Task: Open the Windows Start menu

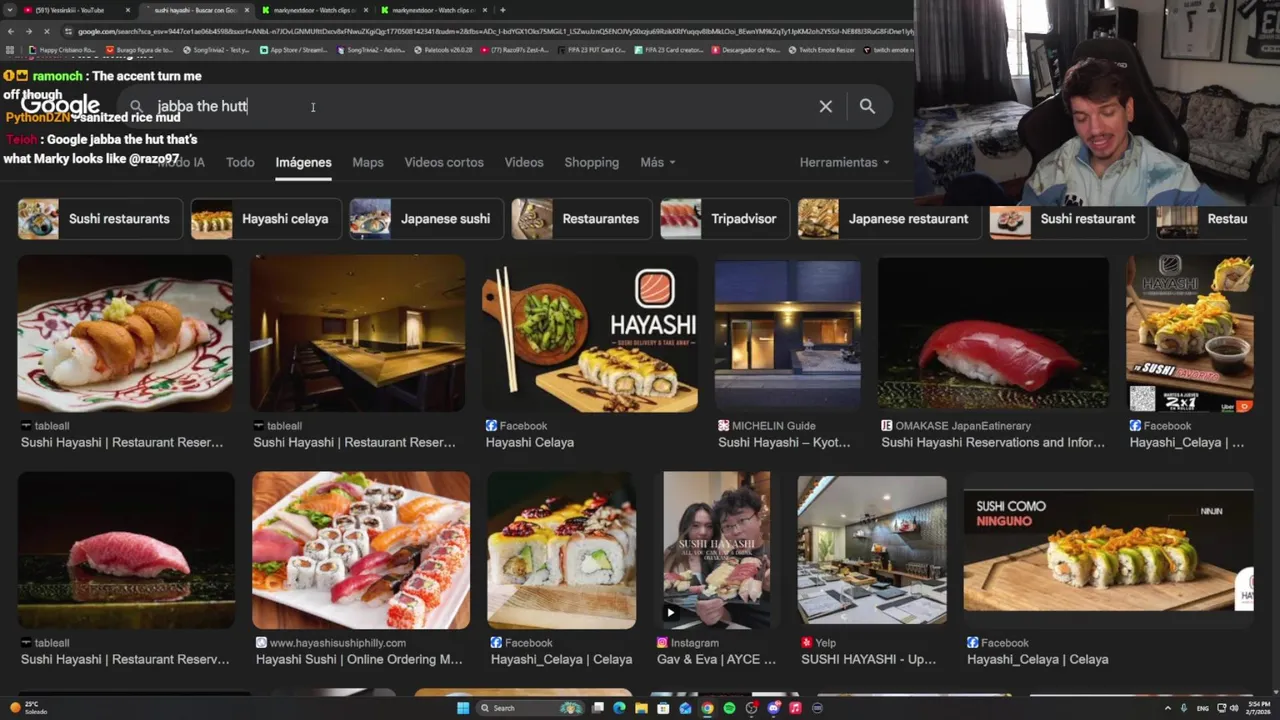Action: pos(463,708)
